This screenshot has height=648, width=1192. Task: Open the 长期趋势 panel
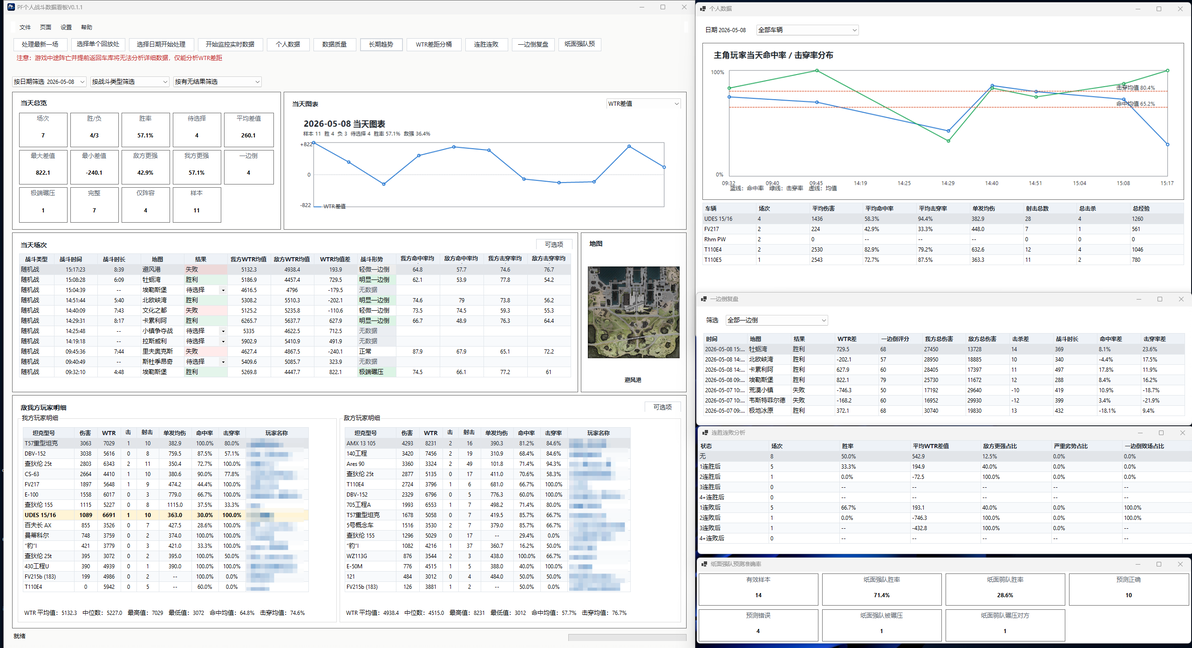(382, 44)
